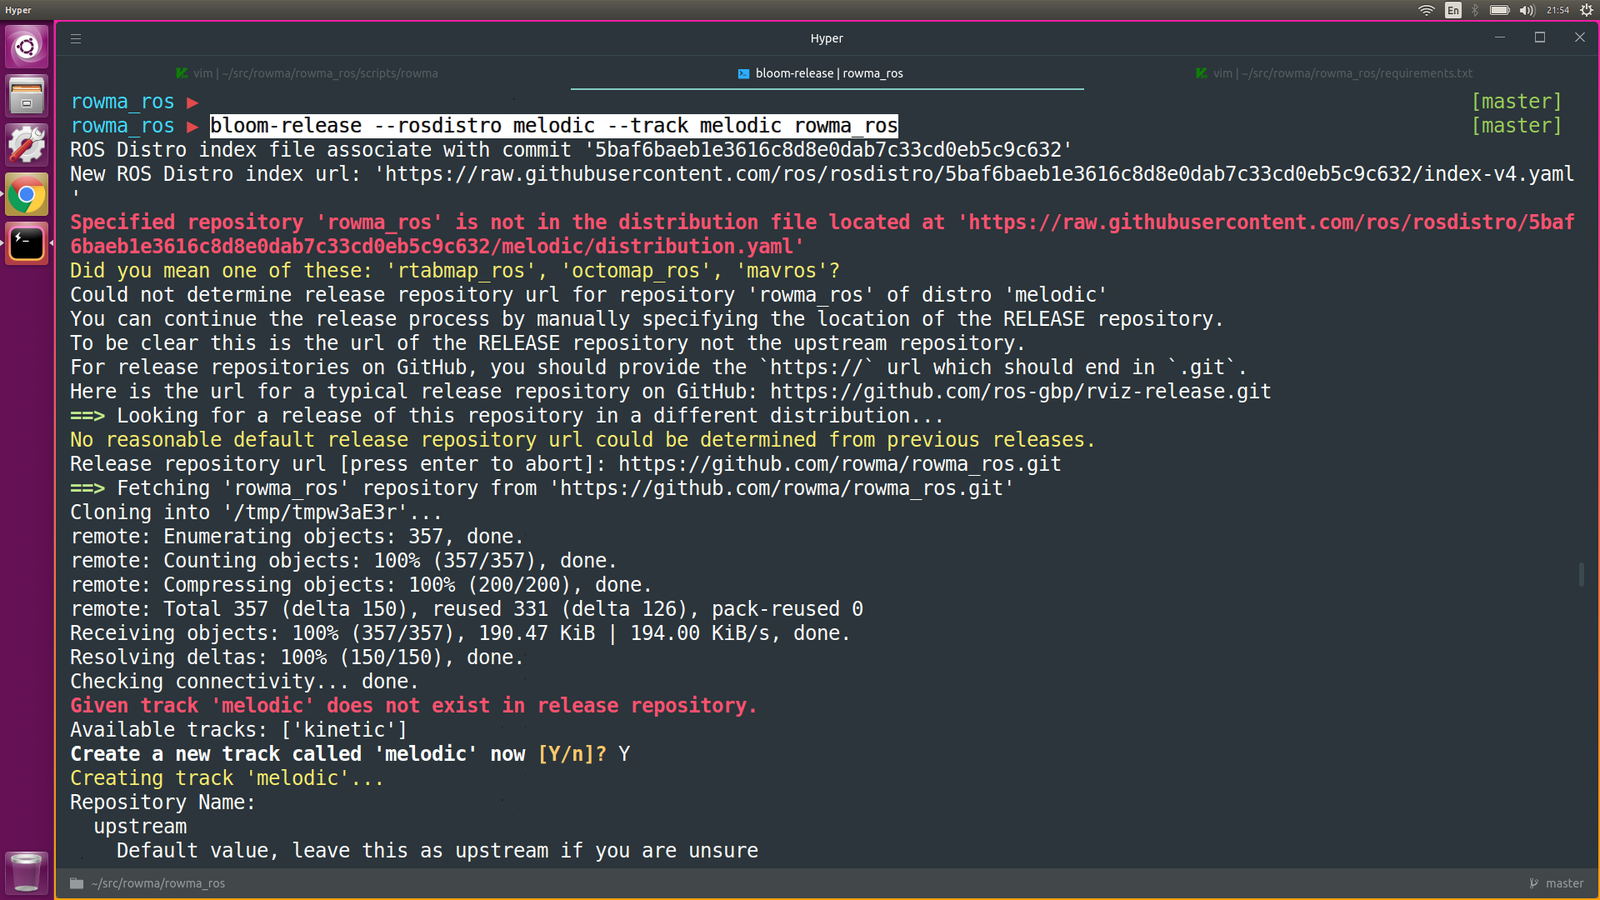
Task: Click the Bluetooth indicator icon
Action: click(x=1475, y=10)
